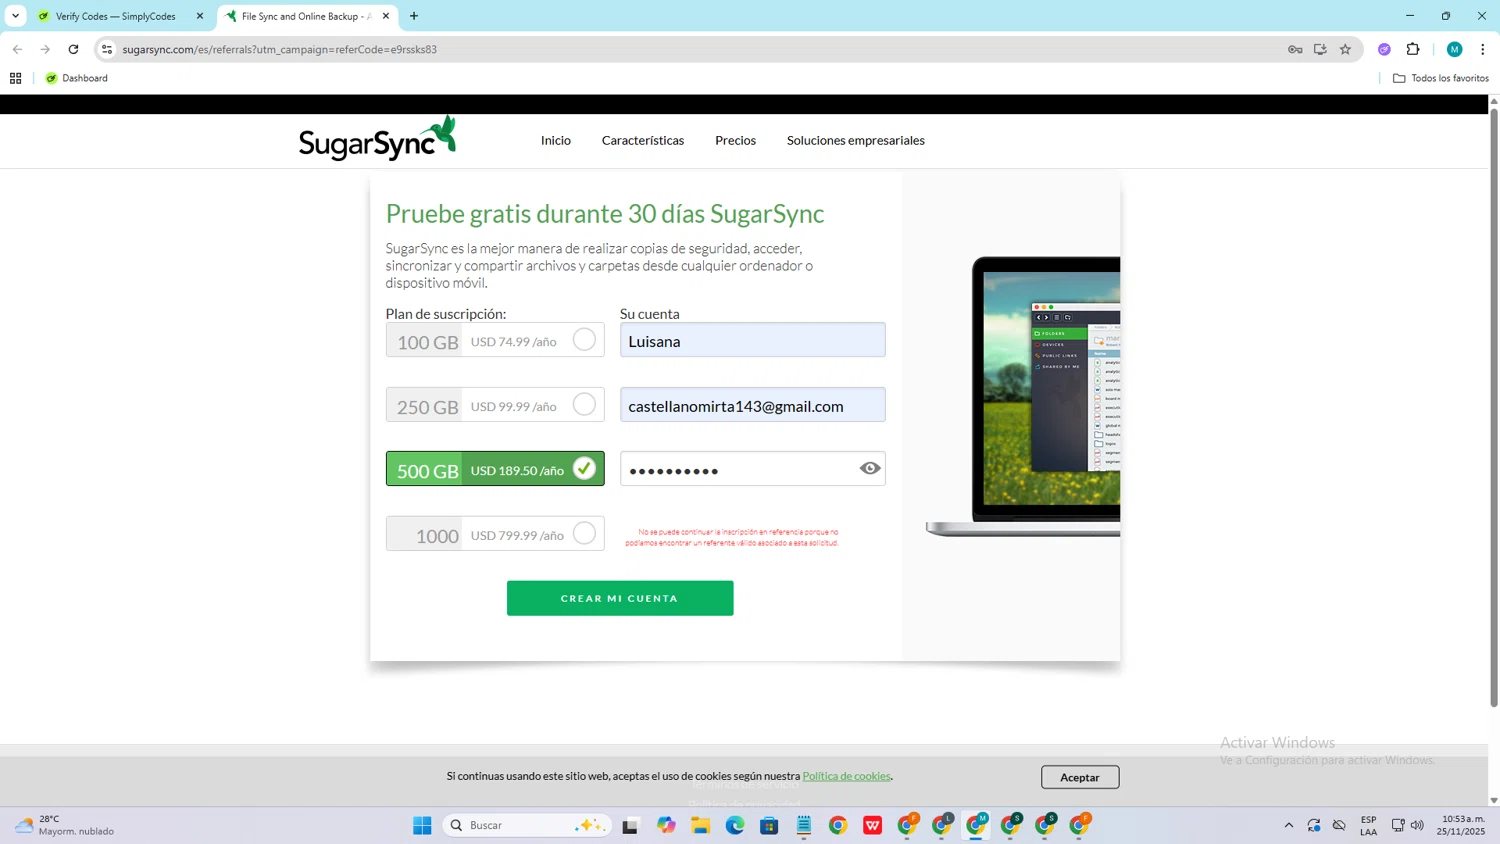The width and height of the screenshot is (1500, 844).
Task: Open the Inicio menu item
Action: click(x=556, y=140)
